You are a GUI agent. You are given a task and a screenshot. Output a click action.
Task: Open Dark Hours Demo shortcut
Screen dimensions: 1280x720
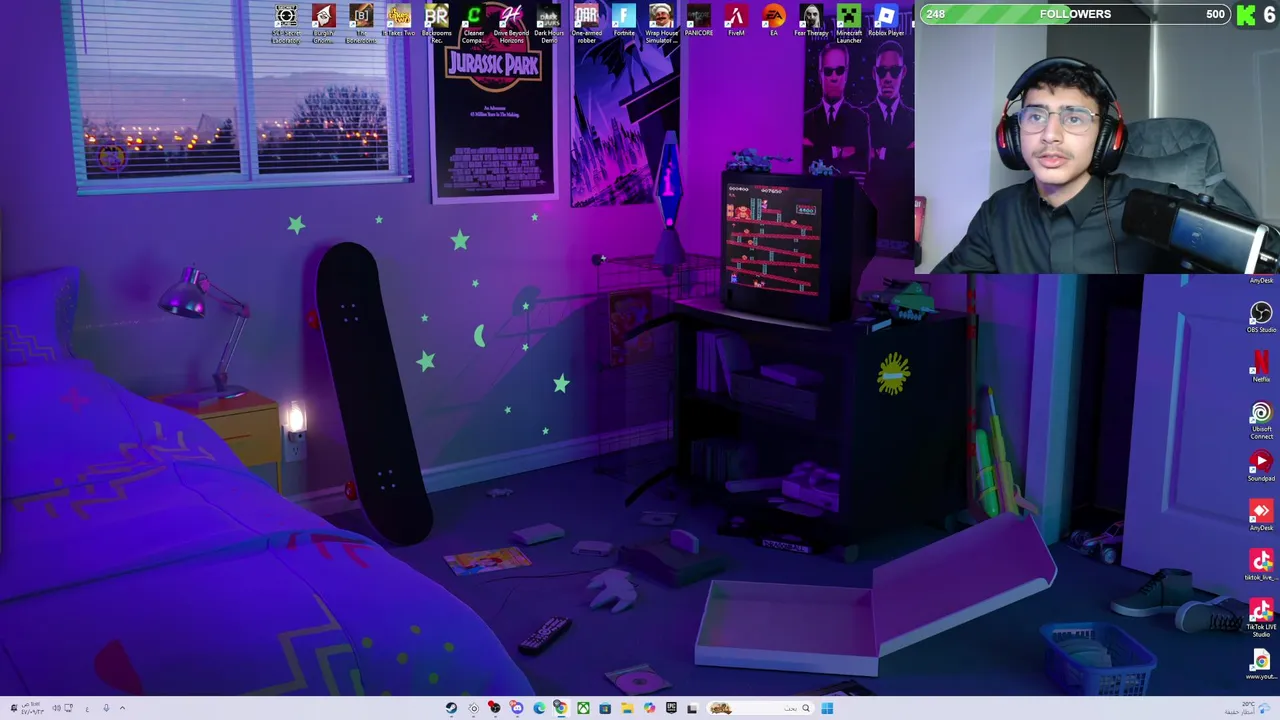(x=548, y=24)
